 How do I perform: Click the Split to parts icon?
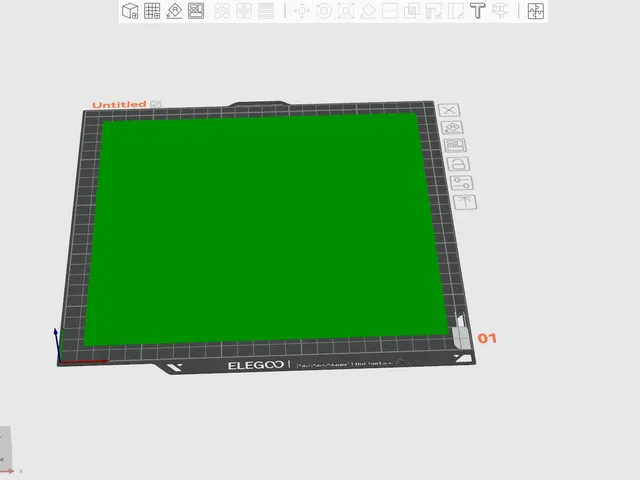(244, 11)
